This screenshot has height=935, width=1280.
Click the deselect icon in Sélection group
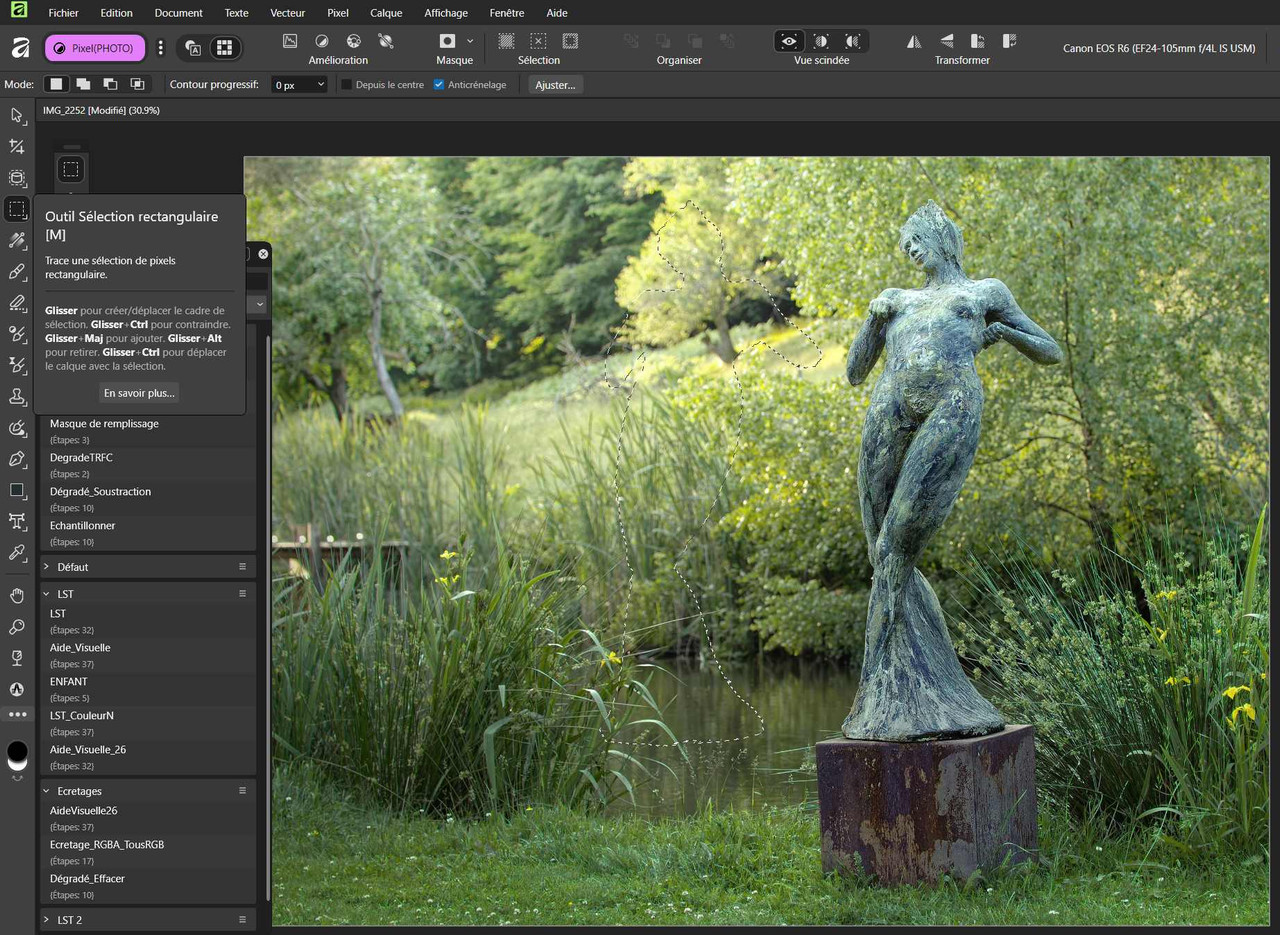pyautogui.click(x=538, y=41)
